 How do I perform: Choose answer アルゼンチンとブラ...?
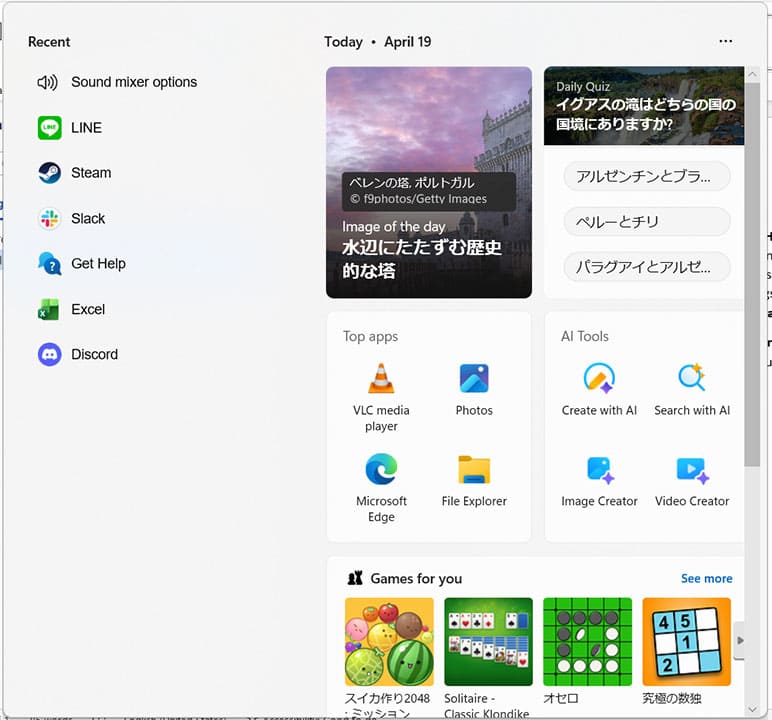click(x=646, y=176)
